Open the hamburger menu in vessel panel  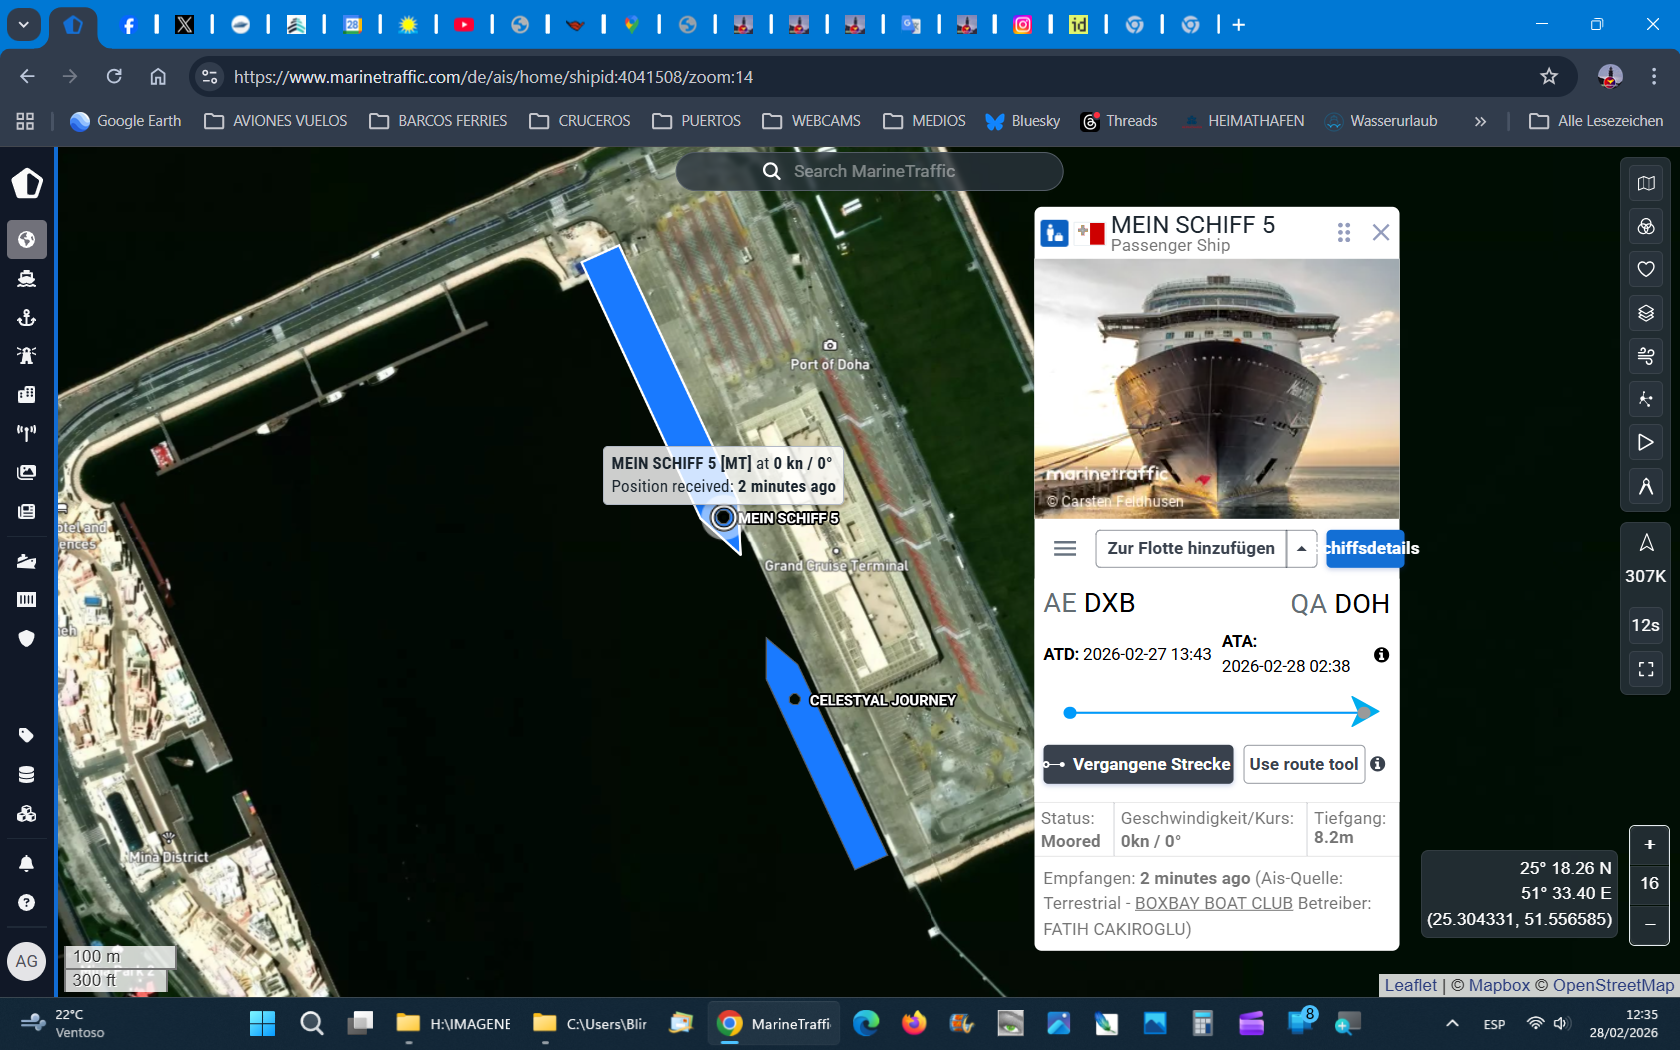1065,548
